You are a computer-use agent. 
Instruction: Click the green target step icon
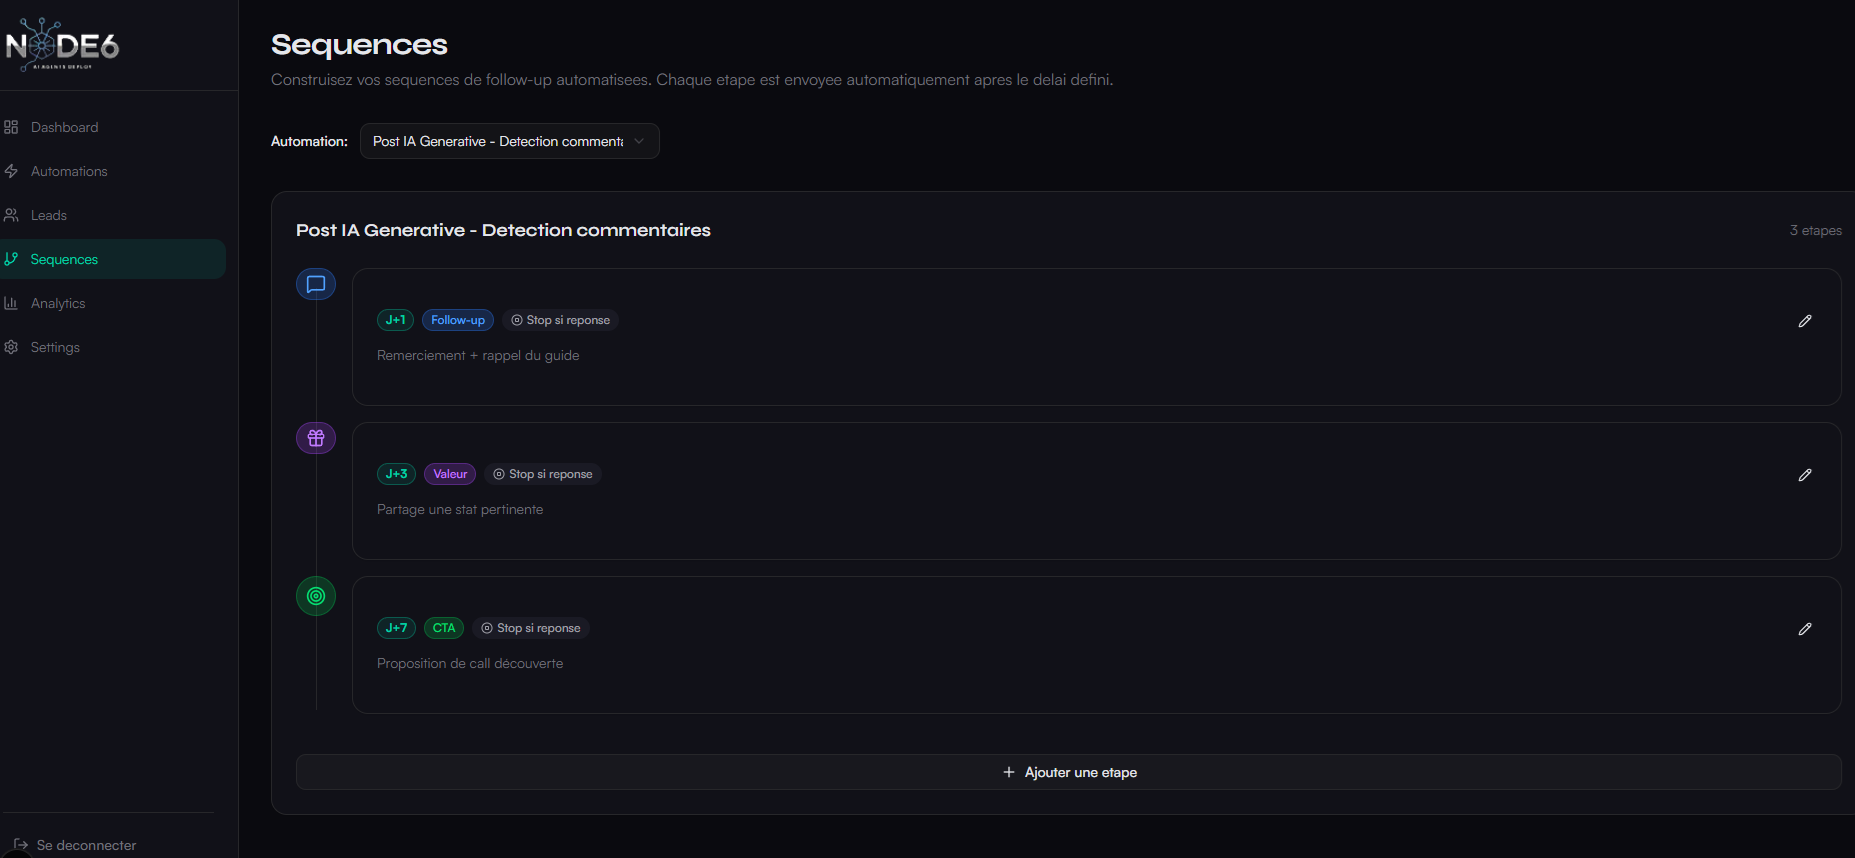316,596
